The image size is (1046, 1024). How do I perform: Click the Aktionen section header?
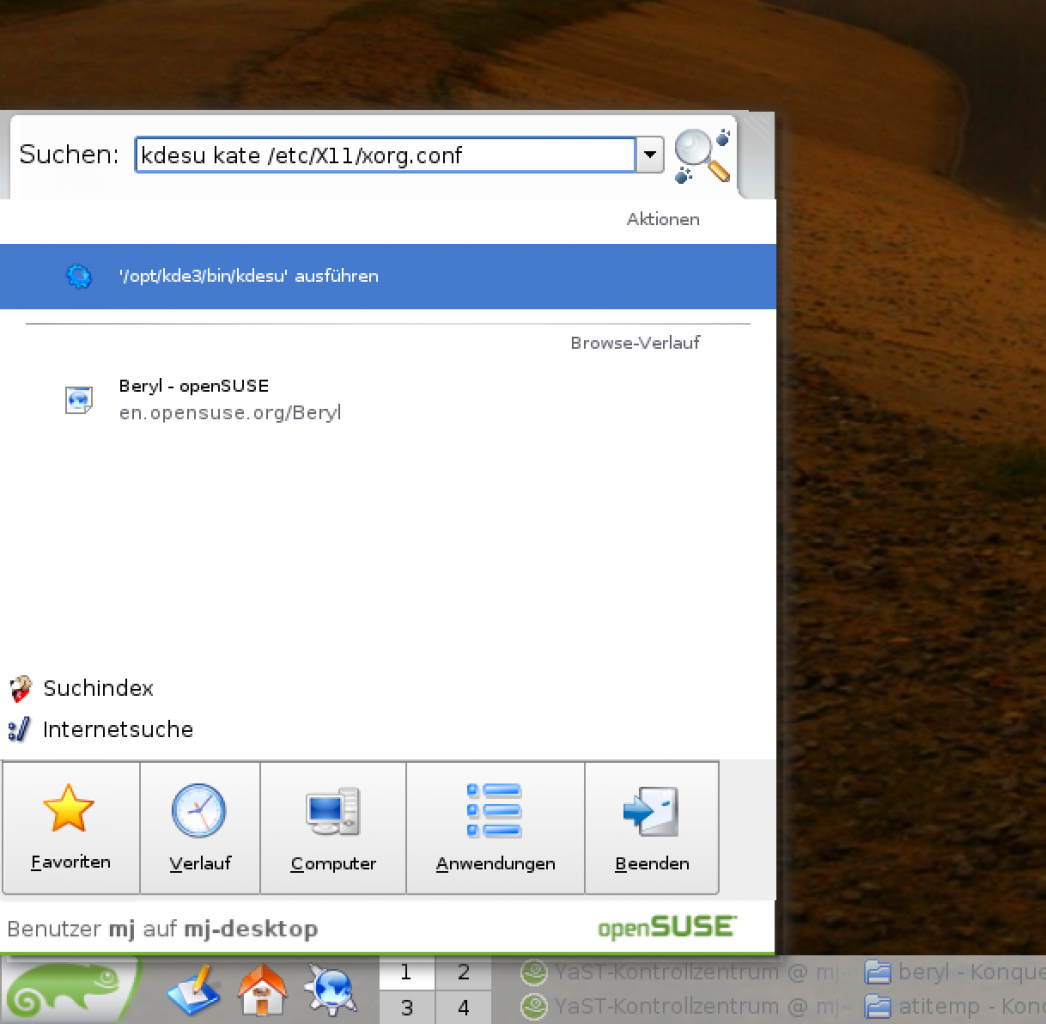[x=663, y=219]
